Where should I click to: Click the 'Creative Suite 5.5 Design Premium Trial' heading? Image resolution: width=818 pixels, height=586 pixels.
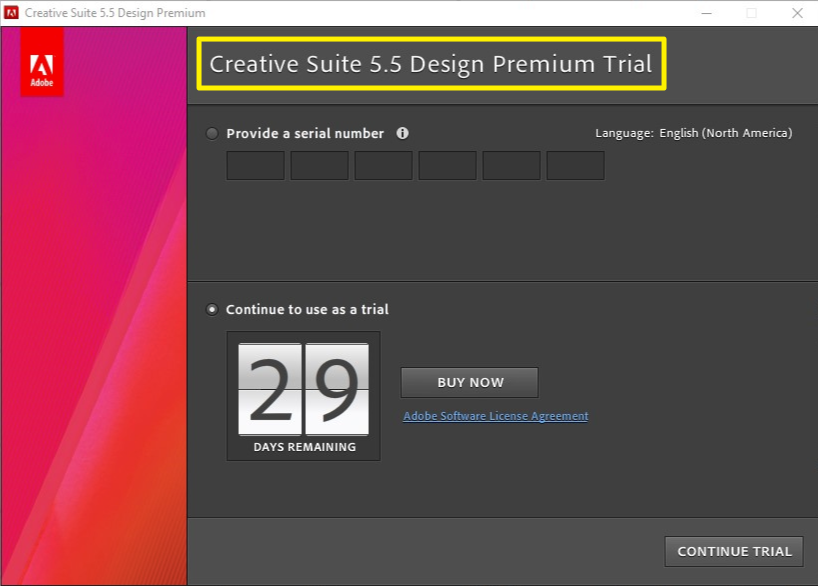431,64
